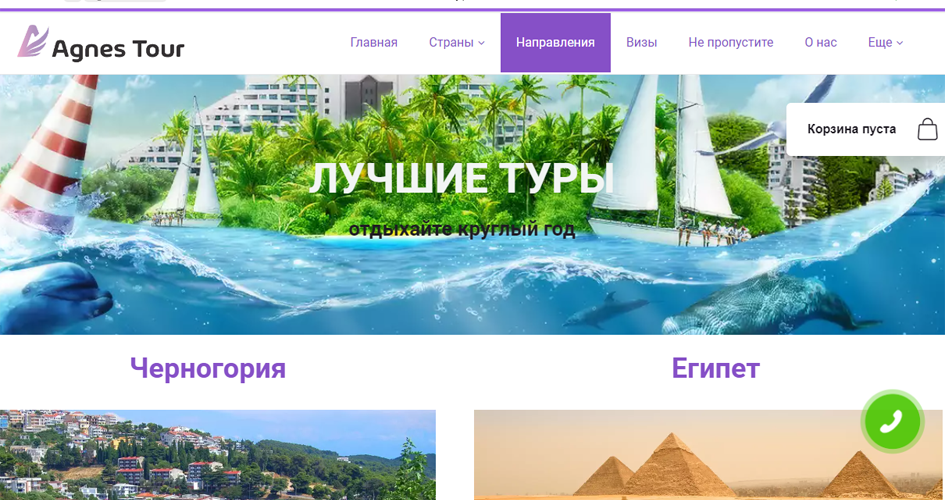This screenshot has width=945, height=500.
Task: Click the Страны menu label
Action: click(x=451, y=43)
